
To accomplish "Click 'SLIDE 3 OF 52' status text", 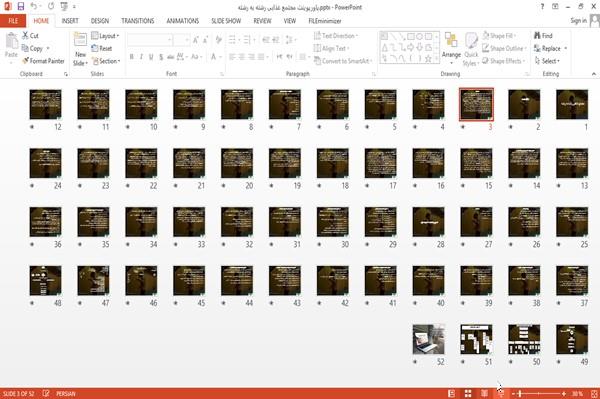I will click(x=18, y=394).
